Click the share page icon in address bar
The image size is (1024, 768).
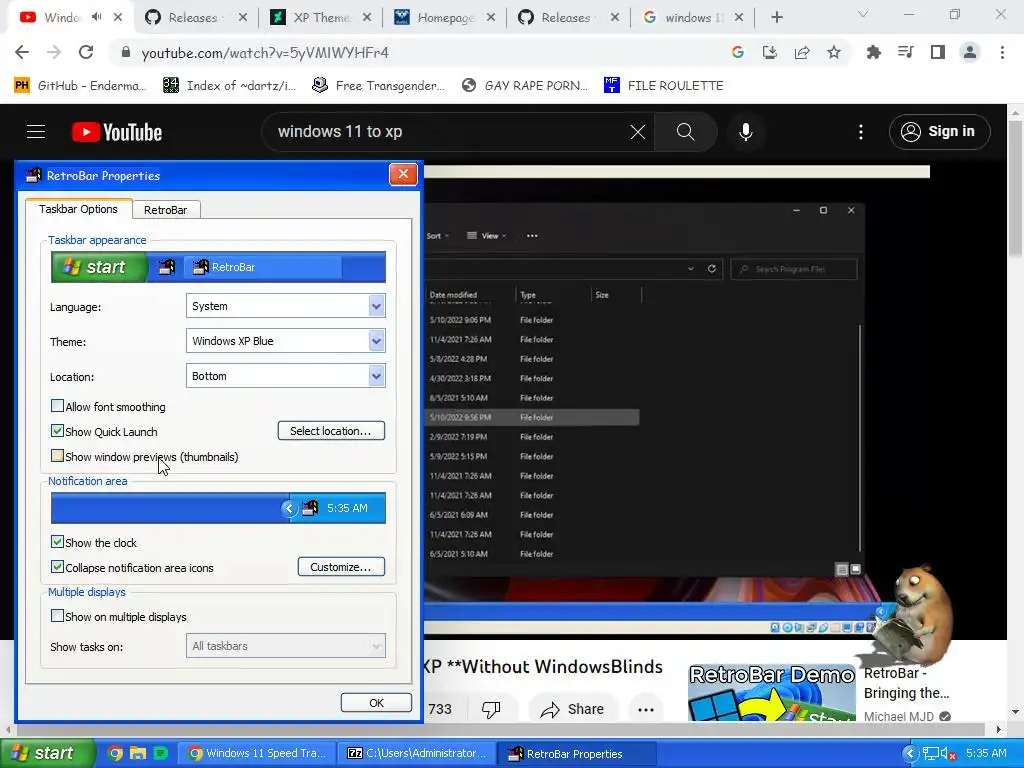(x=802, y=52)
